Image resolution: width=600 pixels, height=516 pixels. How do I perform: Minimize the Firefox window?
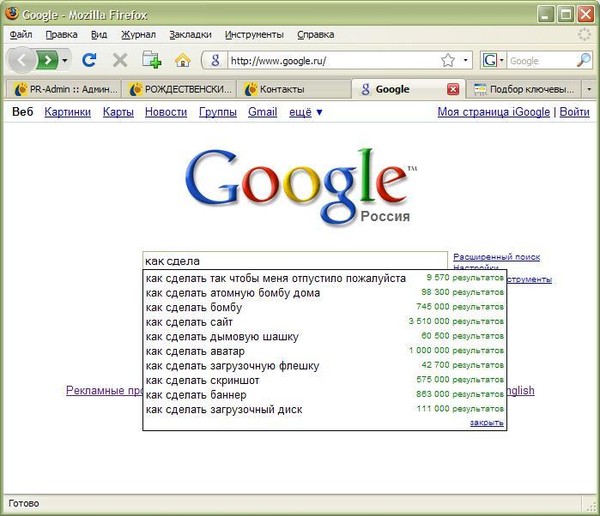(x=545, y=15)
